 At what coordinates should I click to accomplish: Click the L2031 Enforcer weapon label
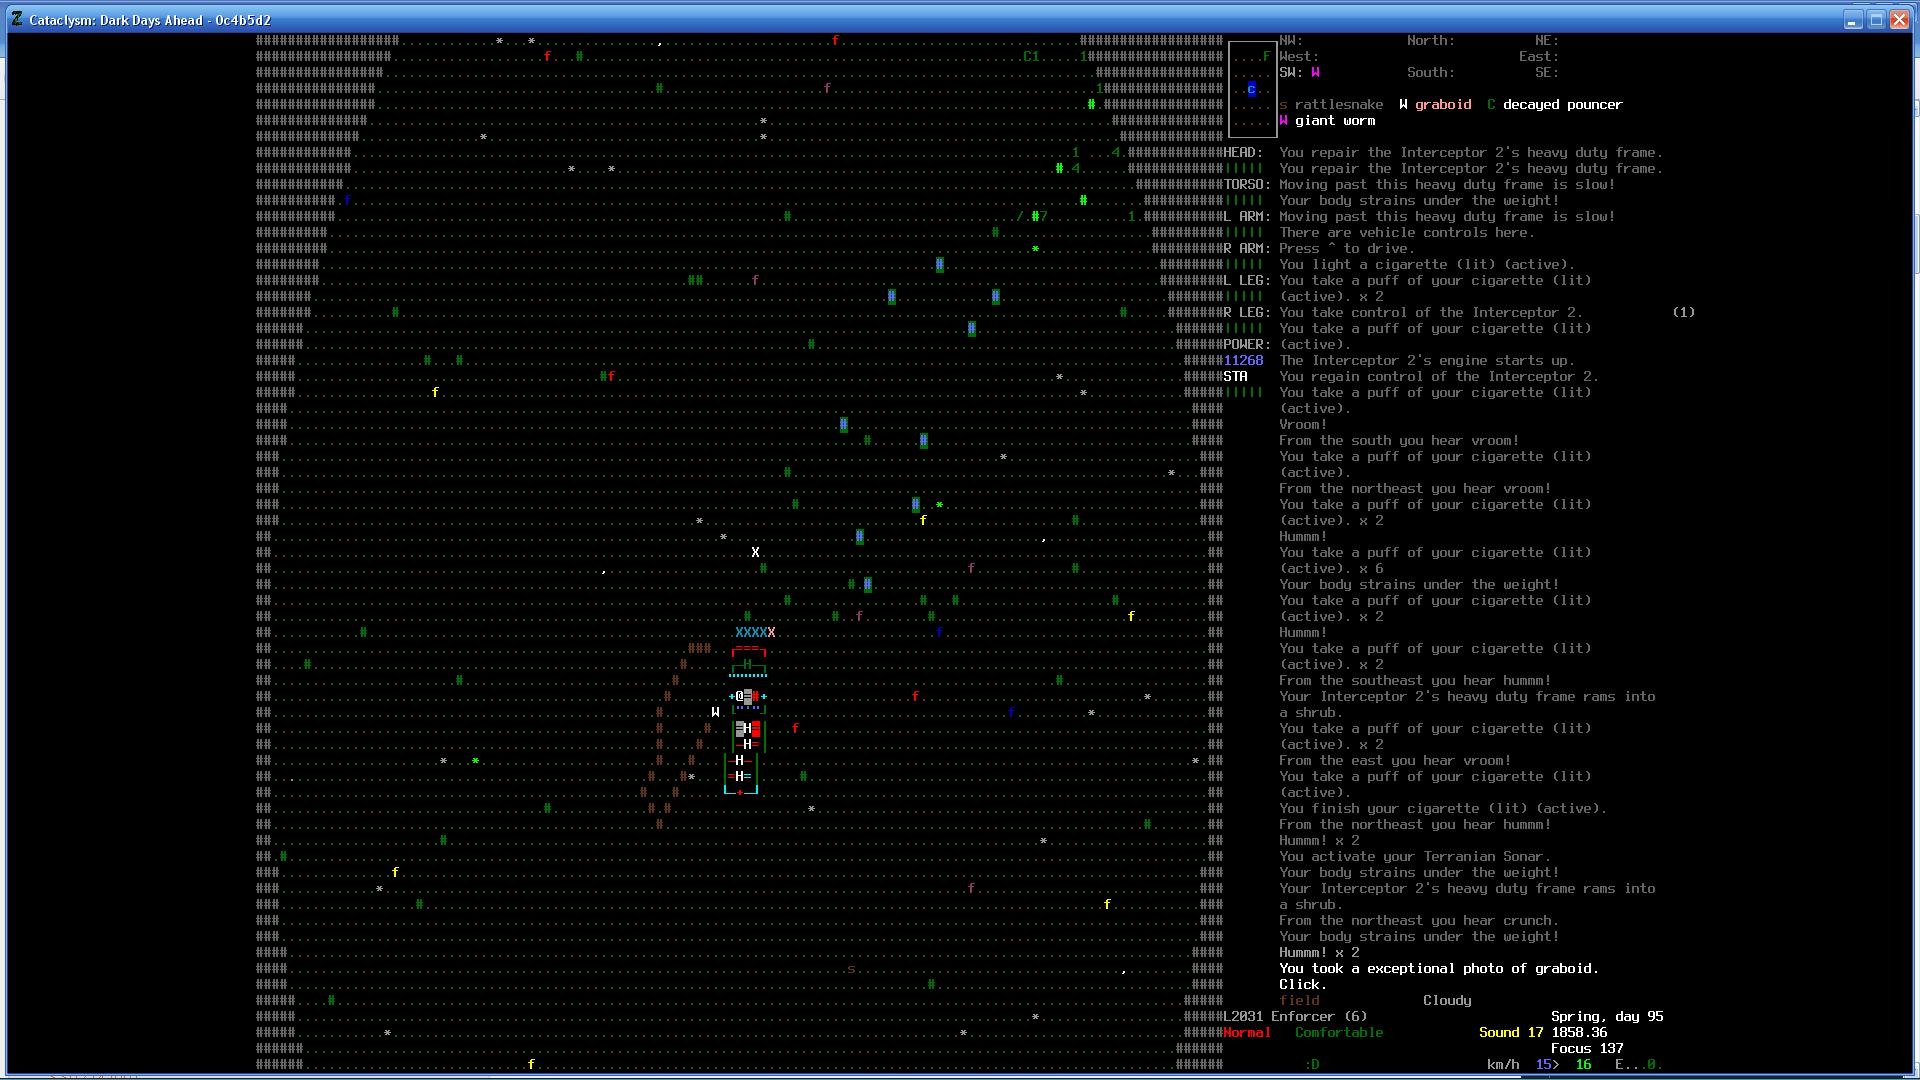point(1295,1017)
